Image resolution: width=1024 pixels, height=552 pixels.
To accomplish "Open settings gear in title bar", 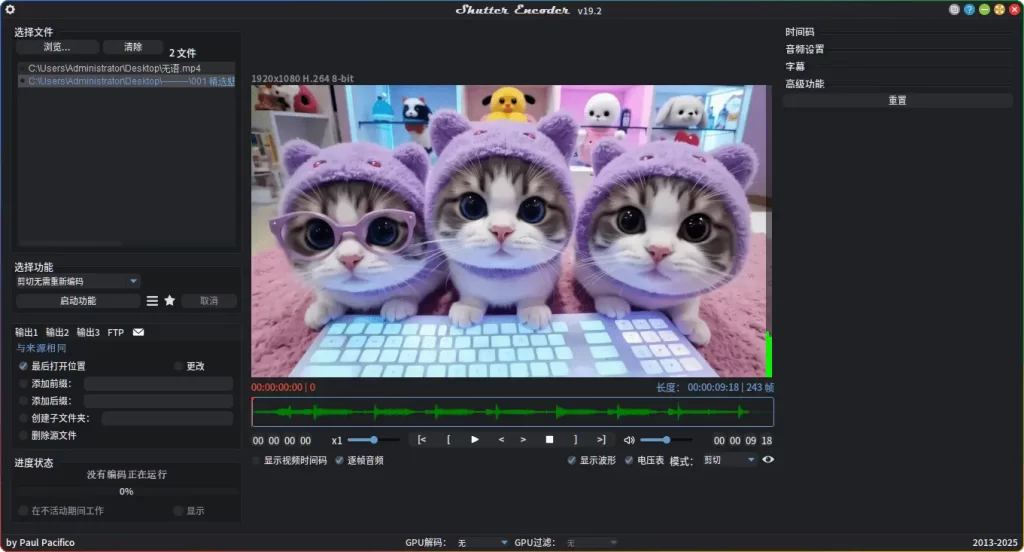I will 10,9.
